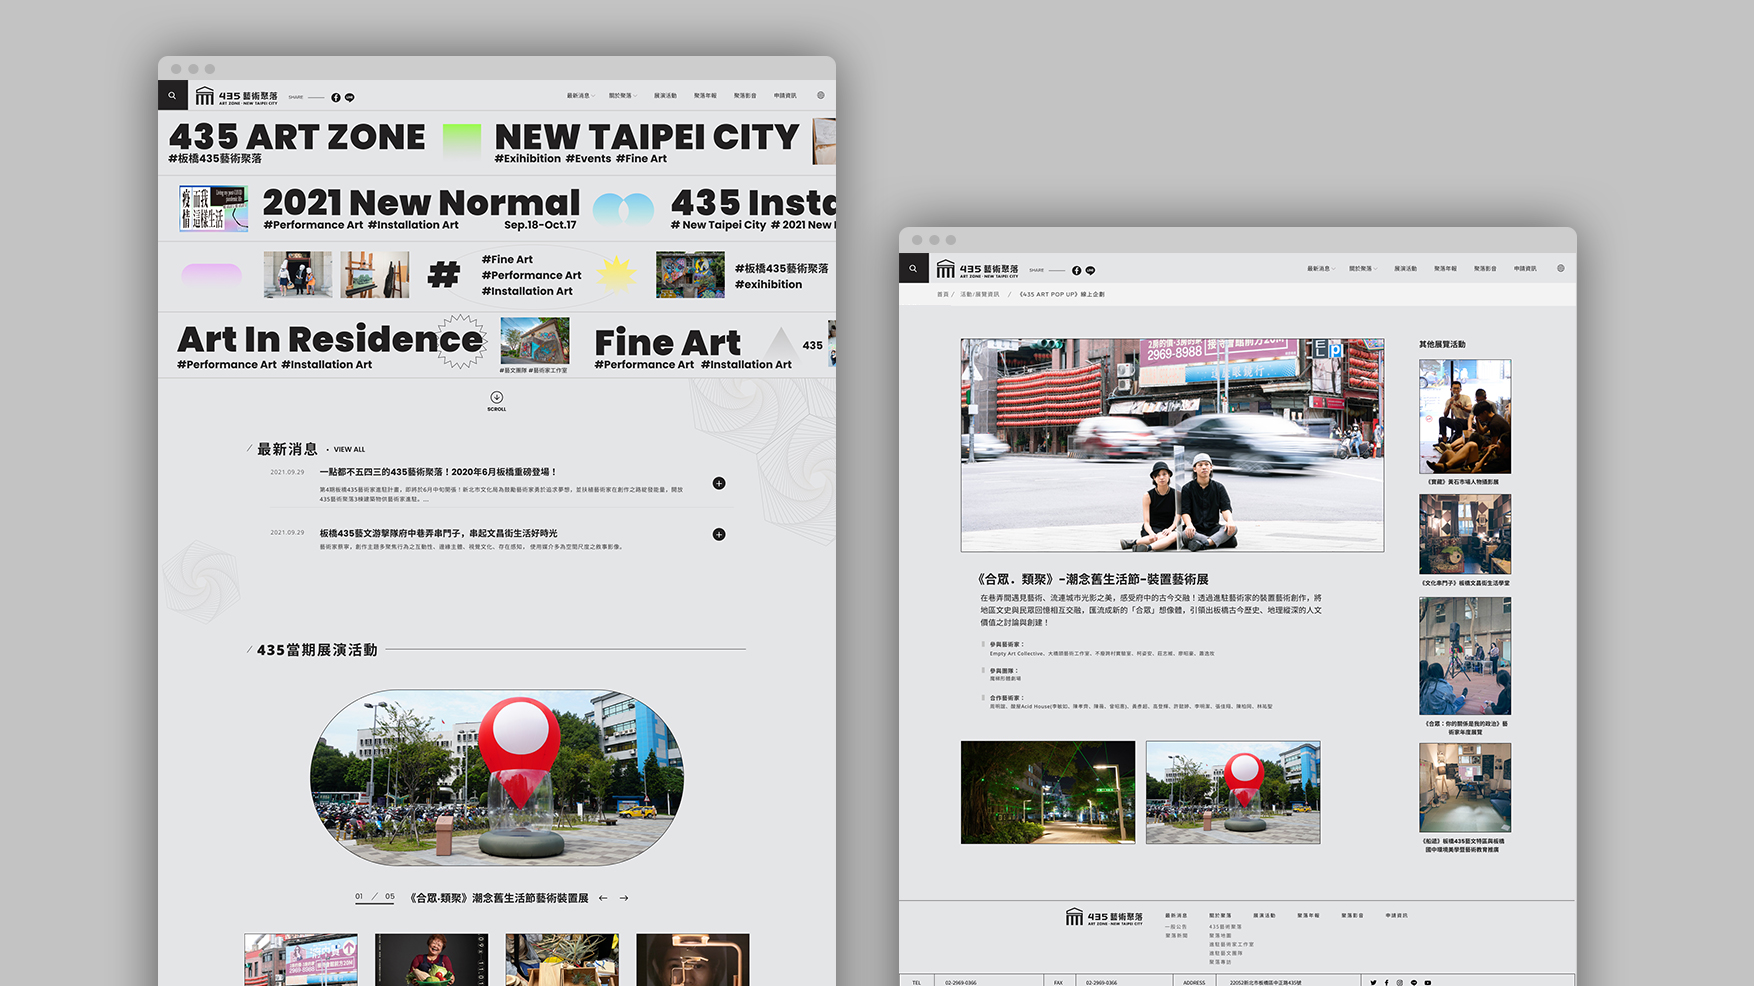
Task: Click the VIEW ALL link beside 最新消息
Action: 349,450
